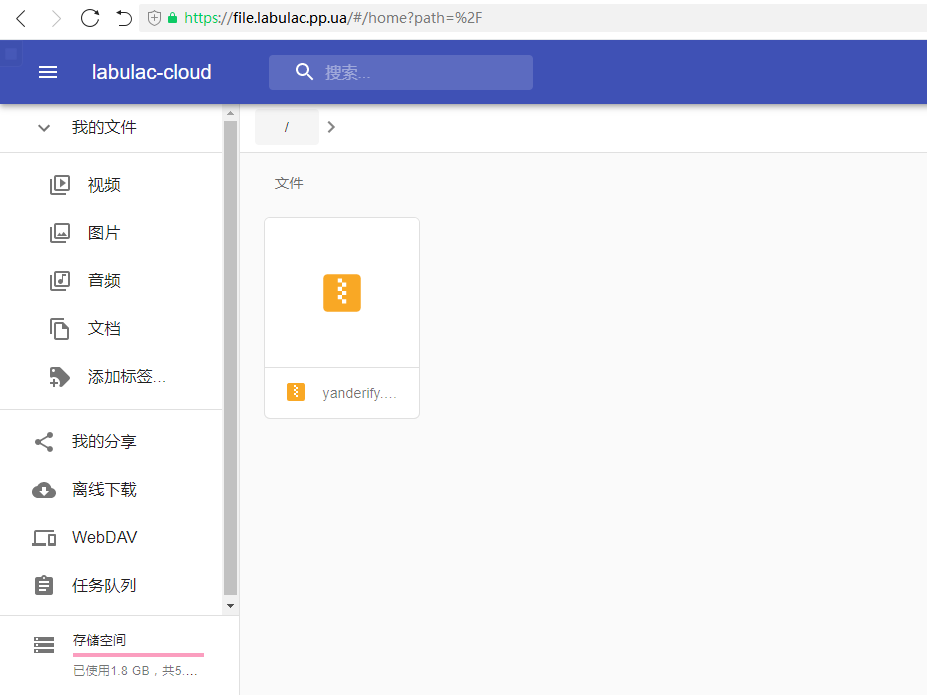Viewport: 927px width, 695px height.
Task: Click the video category icon
Action: [60, 185]
